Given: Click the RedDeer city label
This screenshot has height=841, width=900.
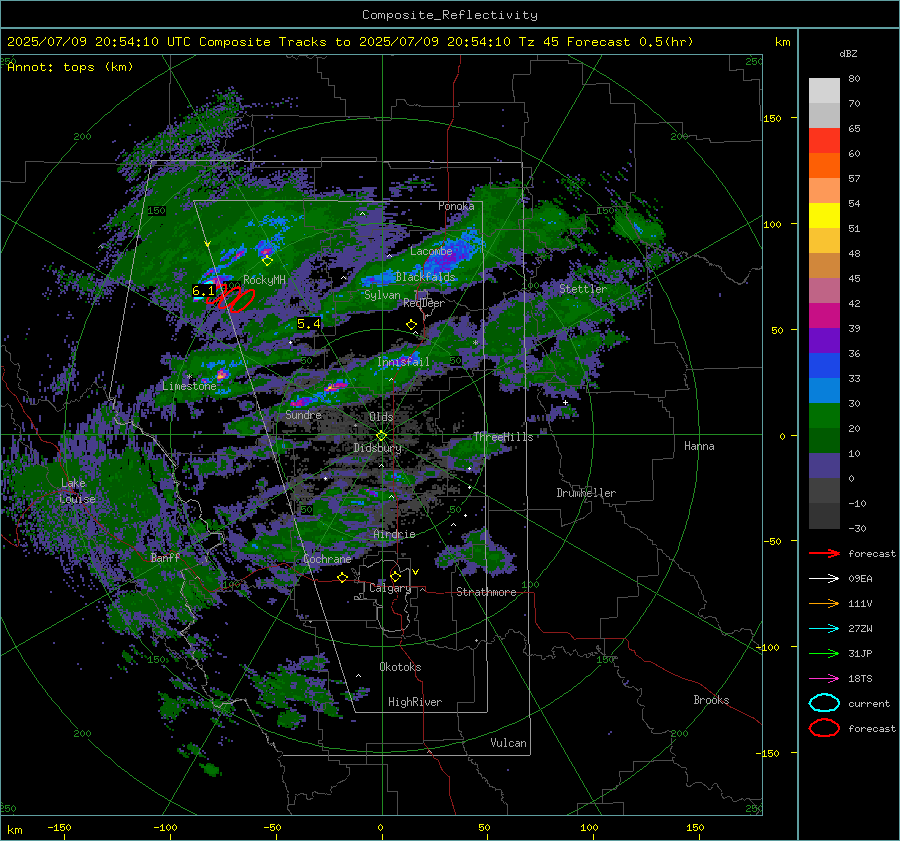Looking at the screenshot, I should [x=424, y=303].
